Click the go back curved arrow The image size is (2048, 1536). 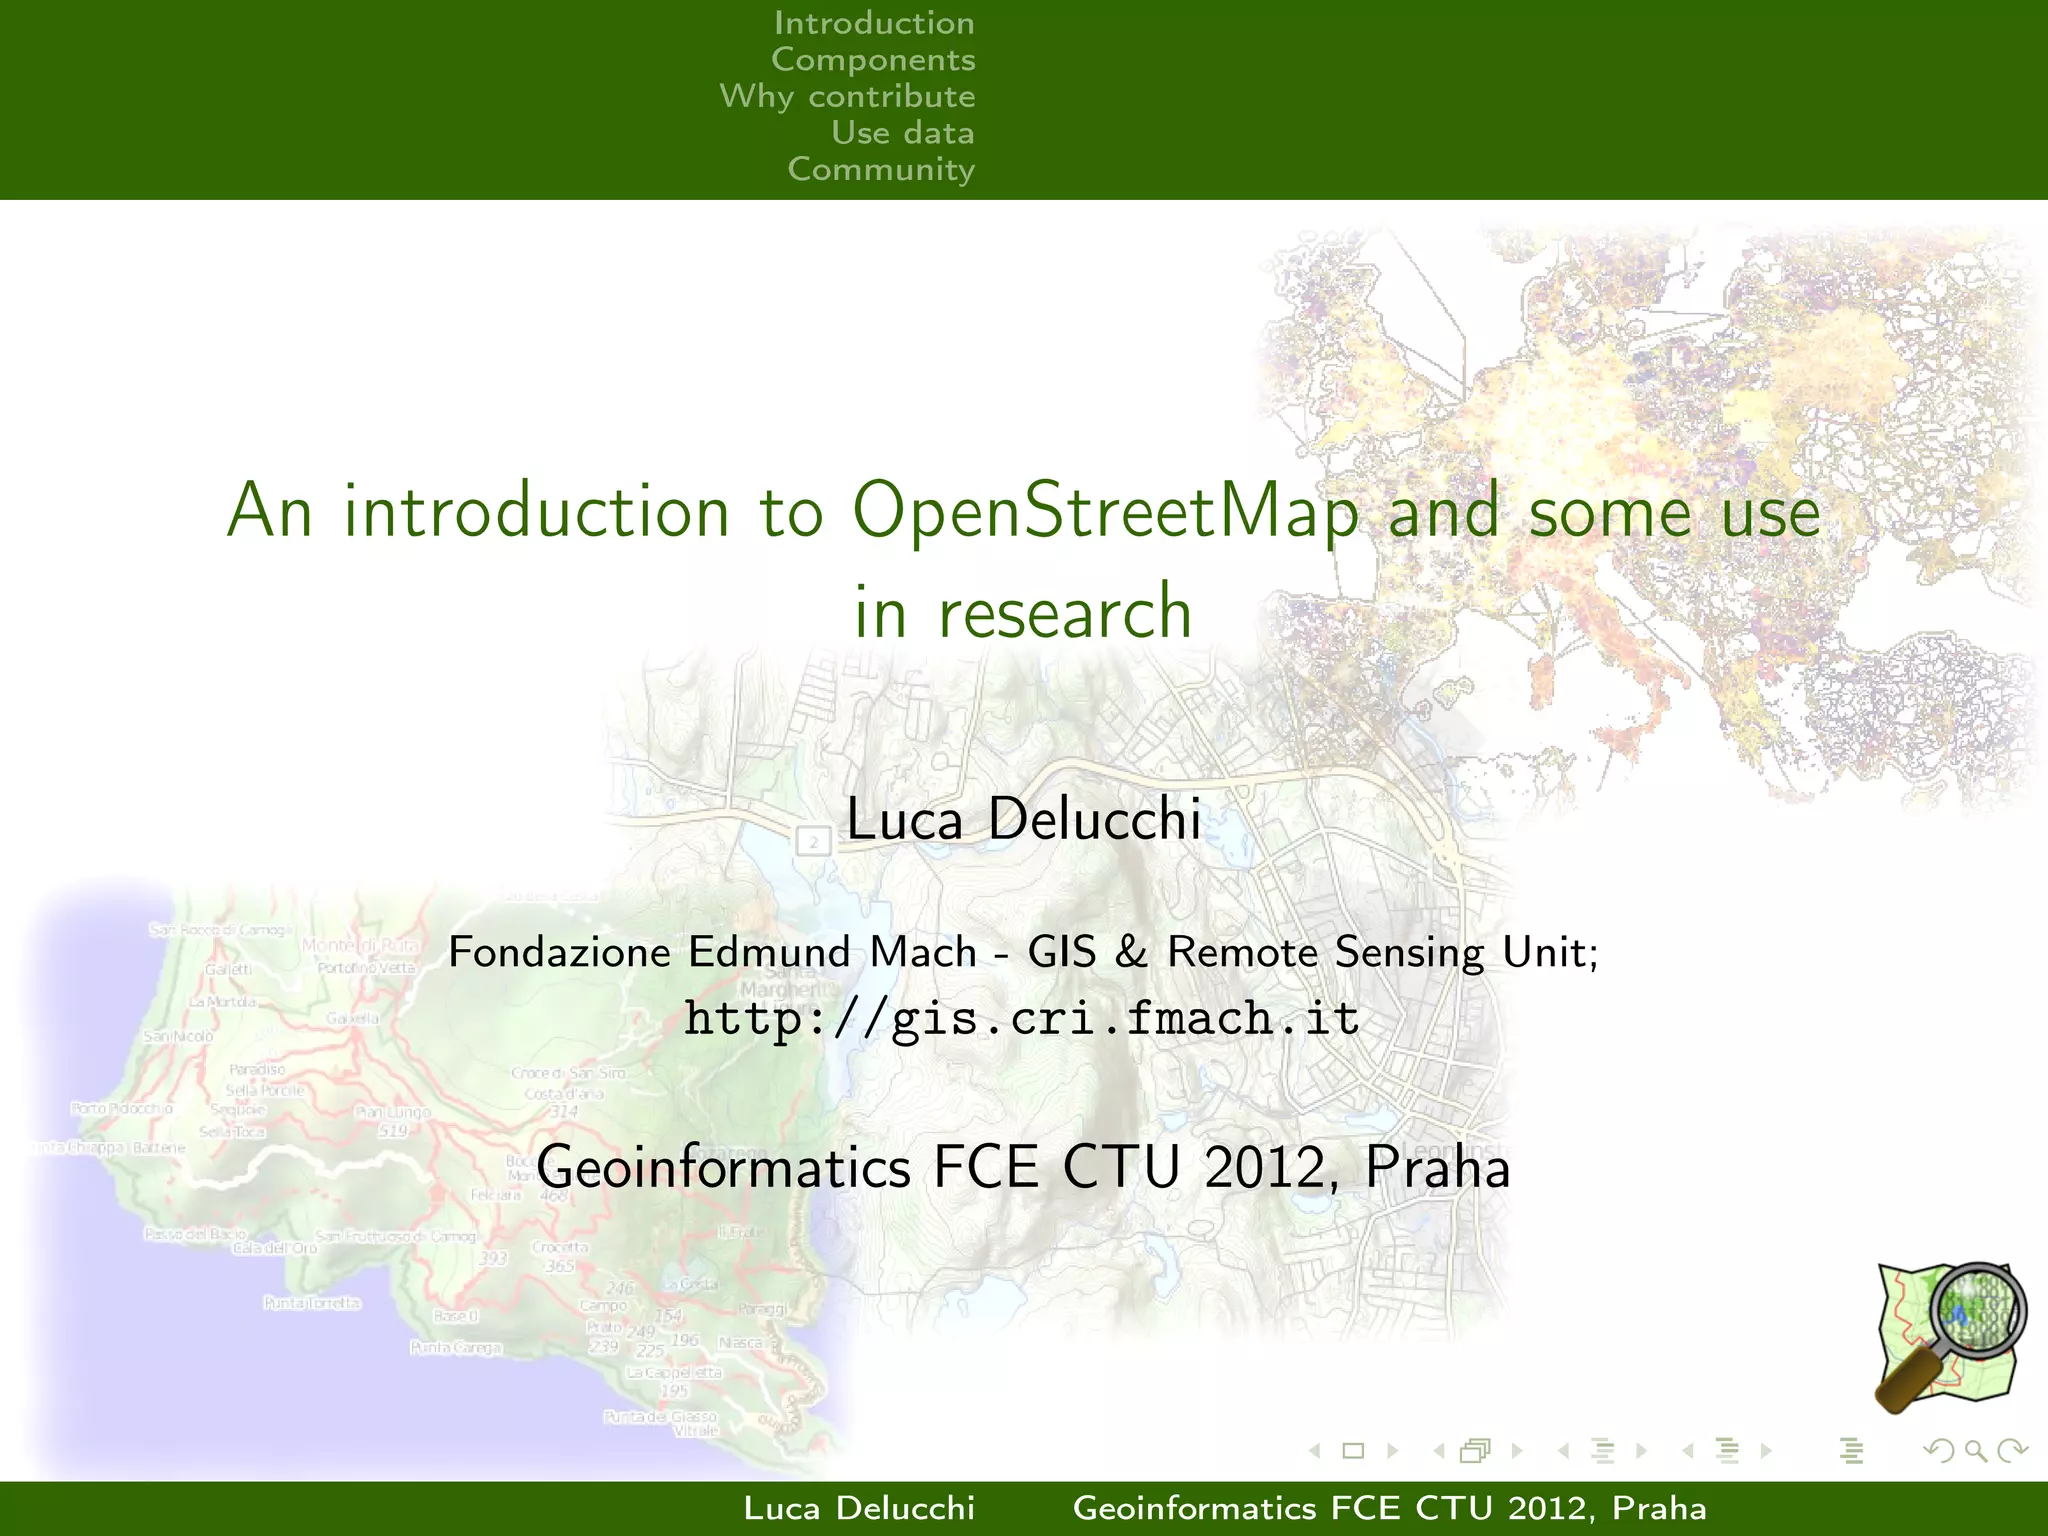point(1939,1451)
